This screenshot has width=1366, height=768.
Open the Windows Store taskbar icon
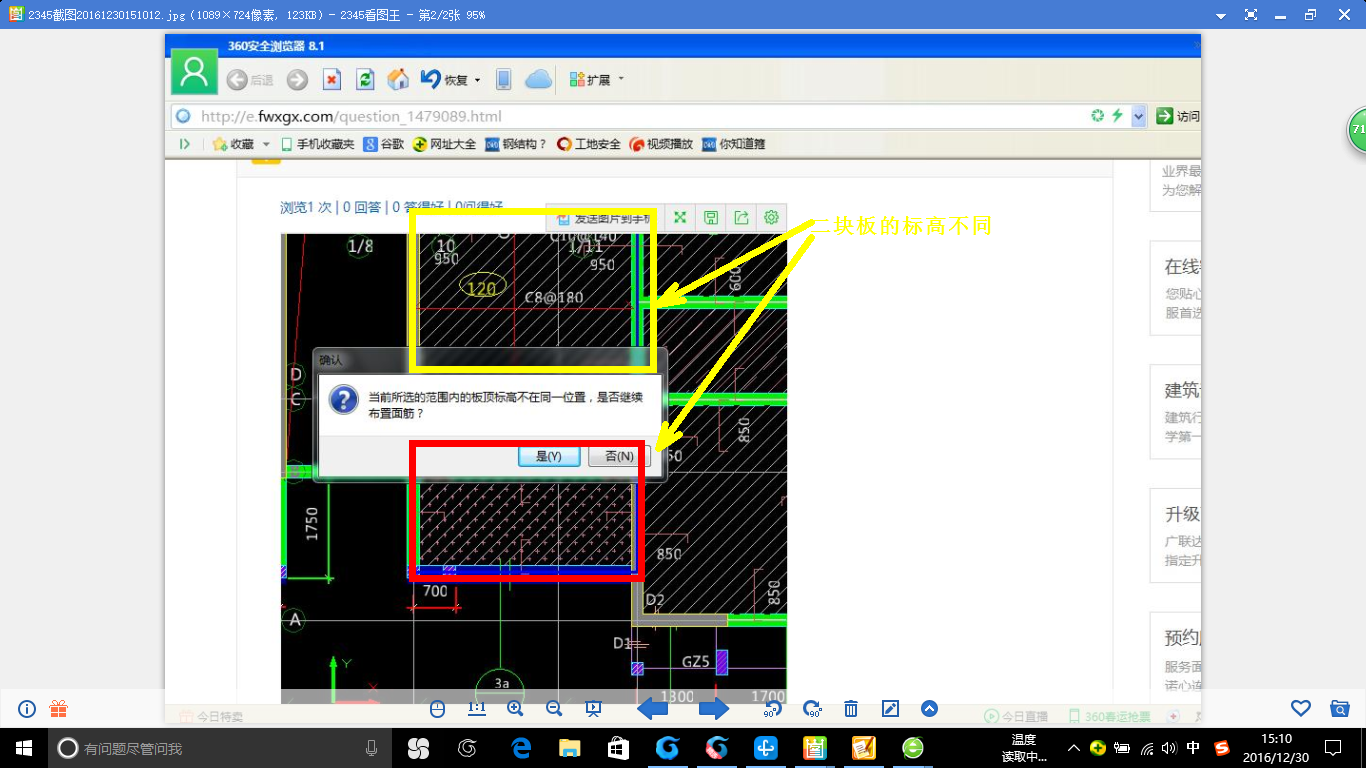pos(618,748)
